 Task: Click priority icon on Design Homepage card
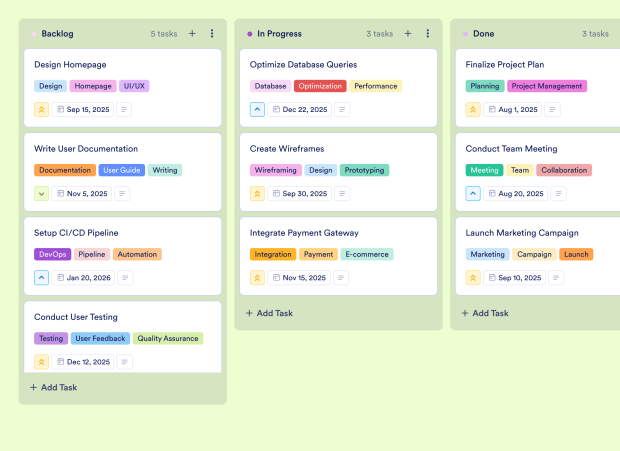click(x=42, y=109)
